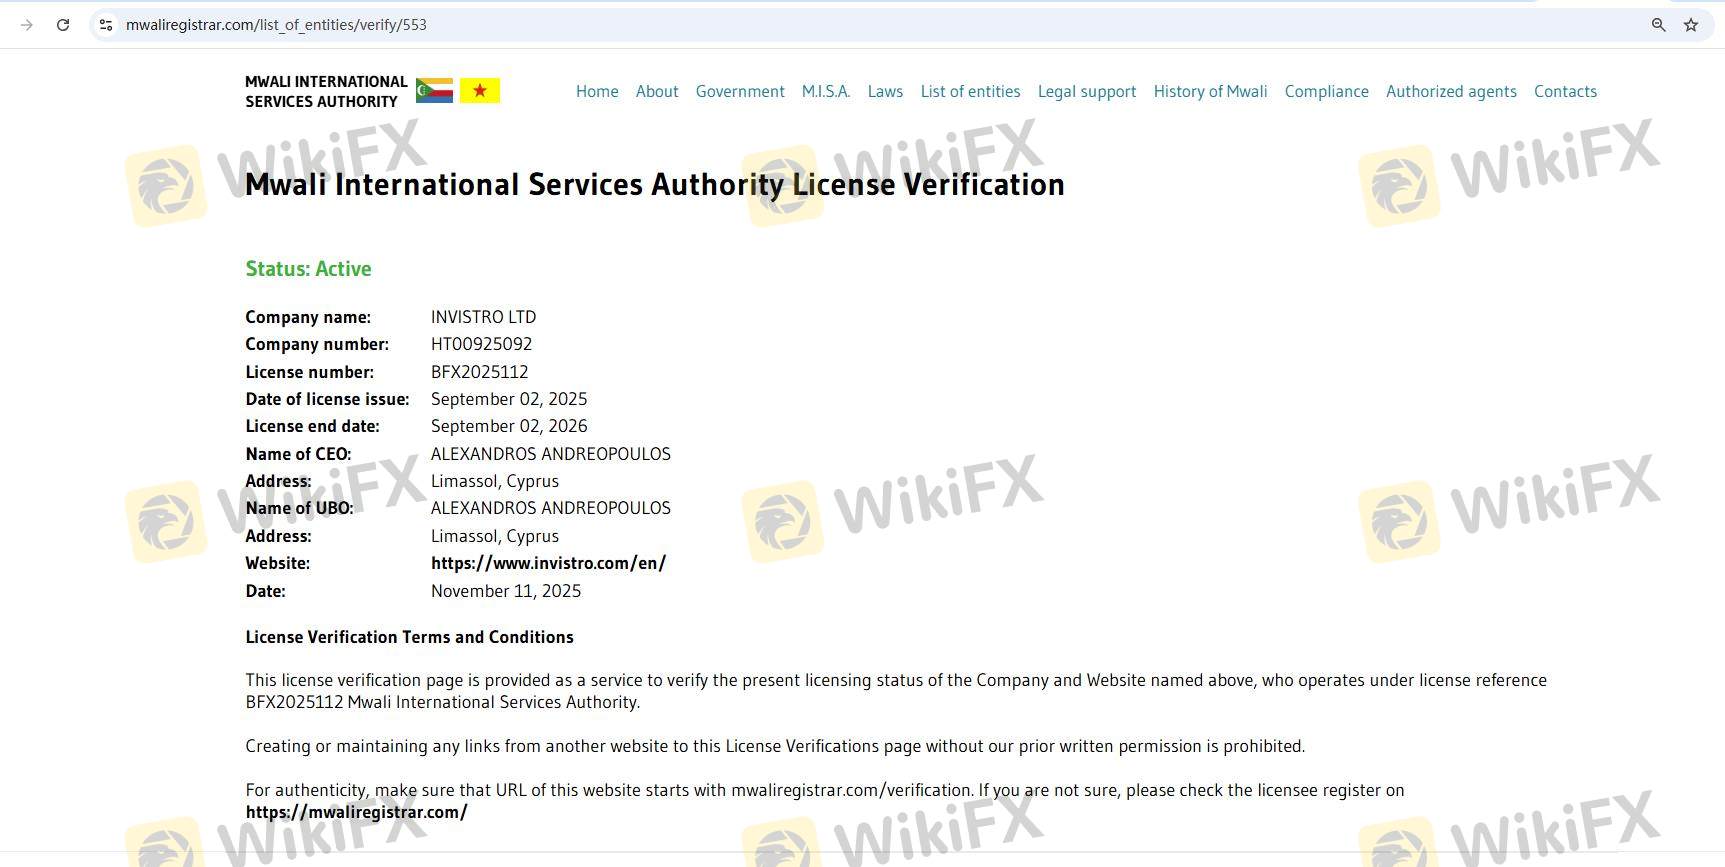Open the Government menu link

[740, 91]
